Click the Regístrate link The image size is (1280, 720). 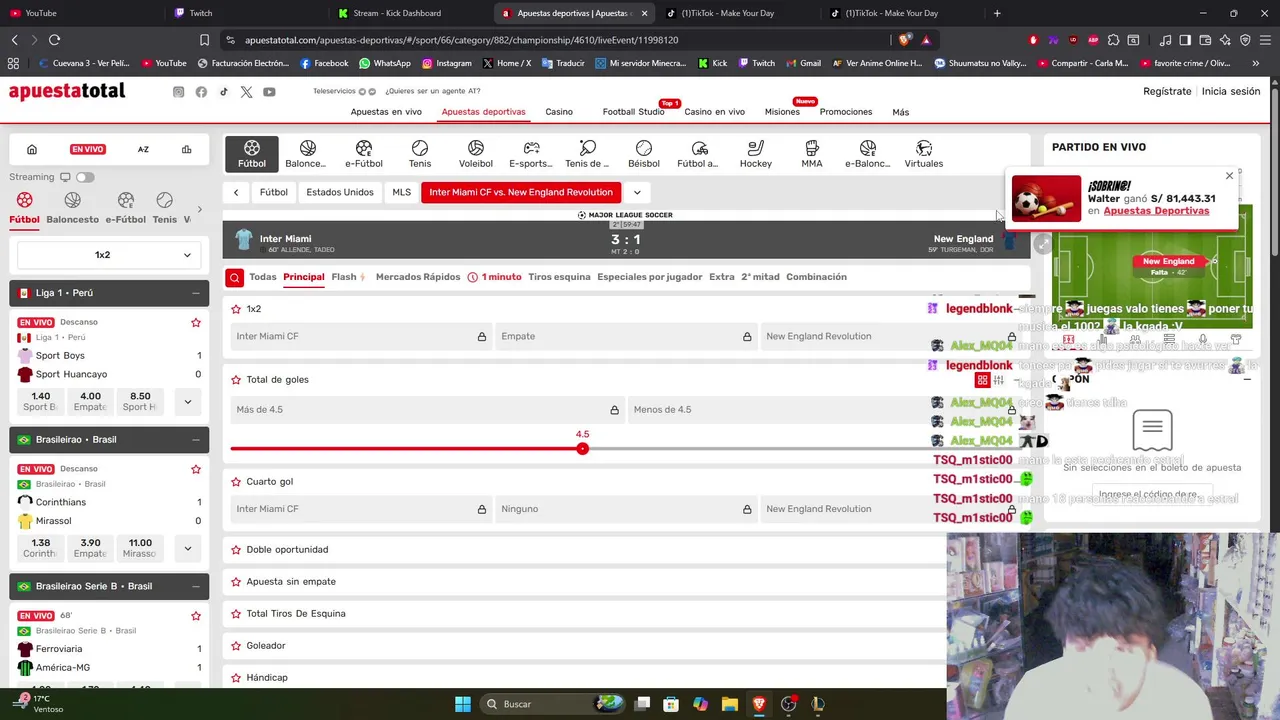click(1167, 91)
